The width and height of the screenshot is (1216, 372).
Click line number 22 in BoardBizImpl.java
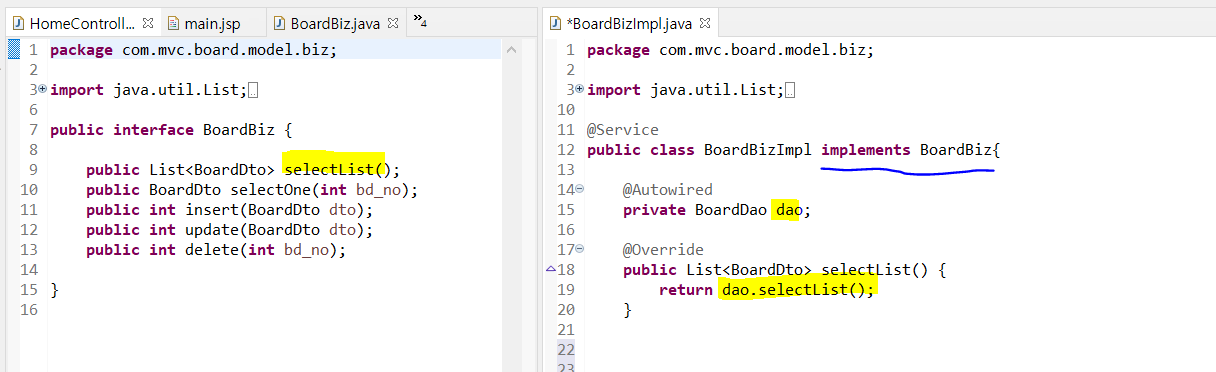[x=566, y=349]
